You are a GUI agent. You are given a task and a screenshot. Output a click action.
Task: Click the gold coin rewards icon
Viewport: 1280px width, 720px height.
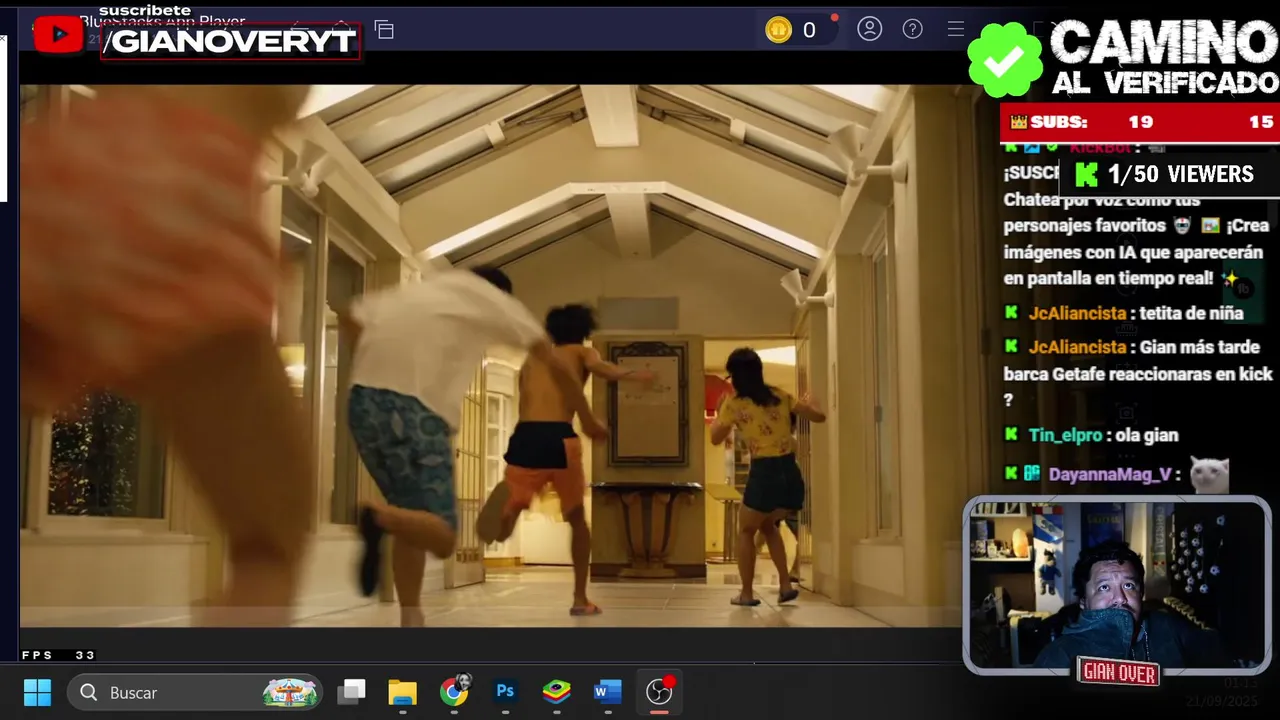pyautogui.click(x=778, y=30)
